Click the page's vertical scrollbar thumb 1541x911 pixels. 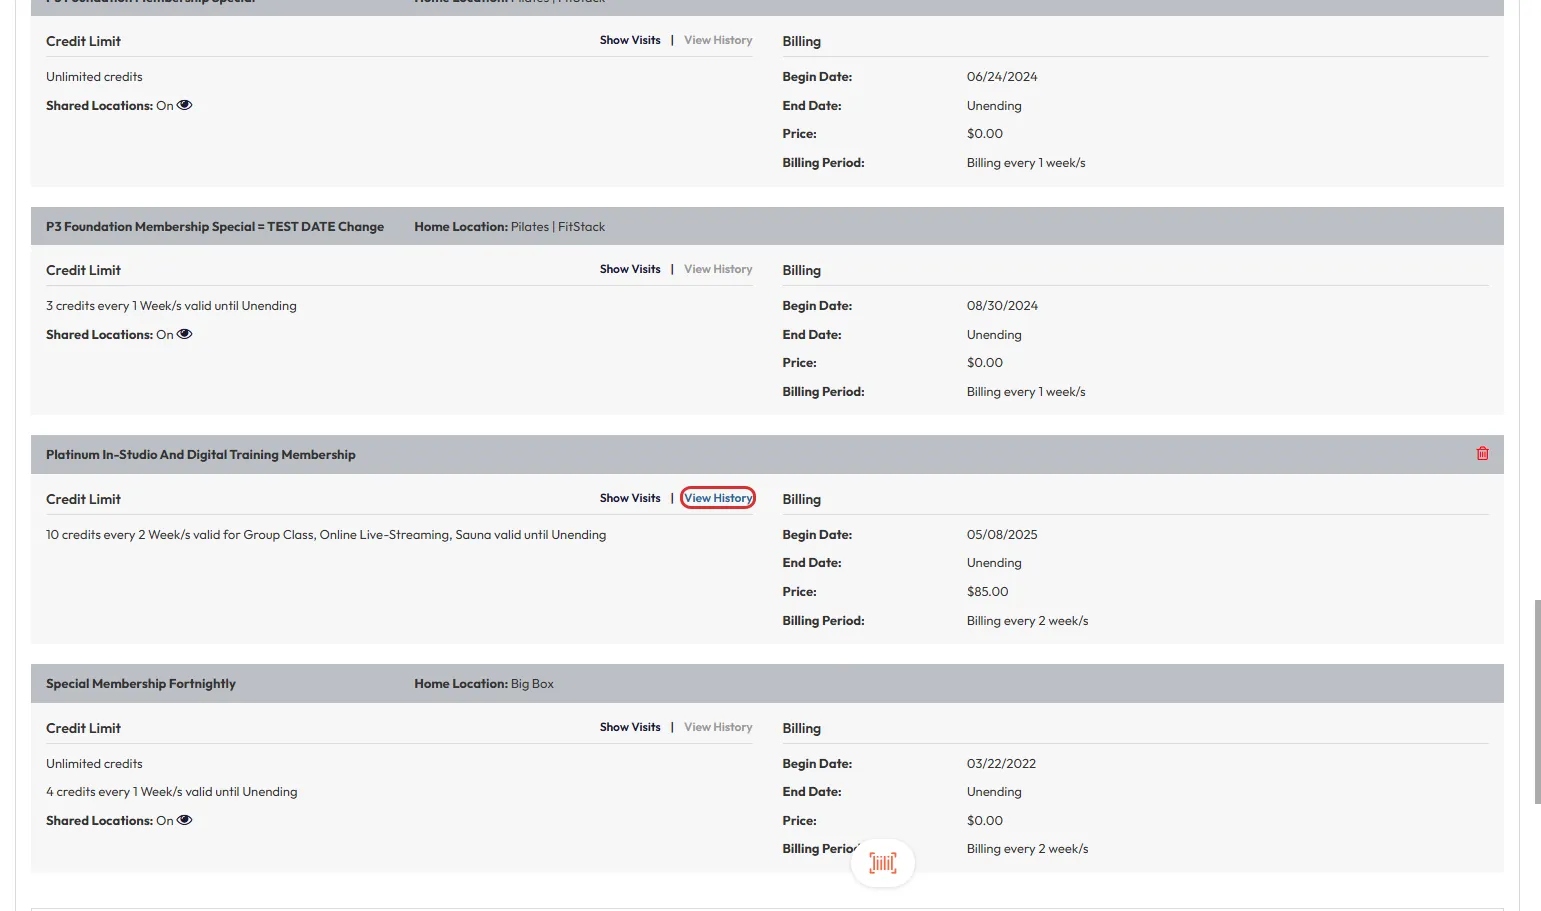coord(1537,700)
